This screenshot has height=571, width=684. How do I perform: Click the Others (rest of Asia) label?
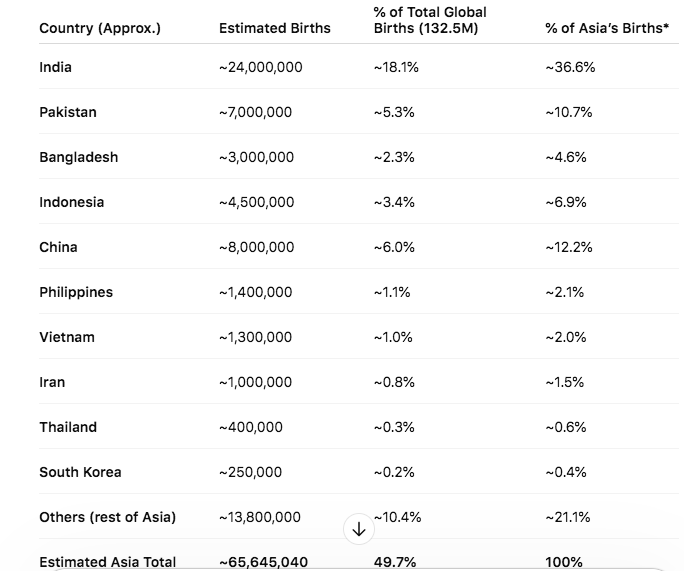click(107, 517)
